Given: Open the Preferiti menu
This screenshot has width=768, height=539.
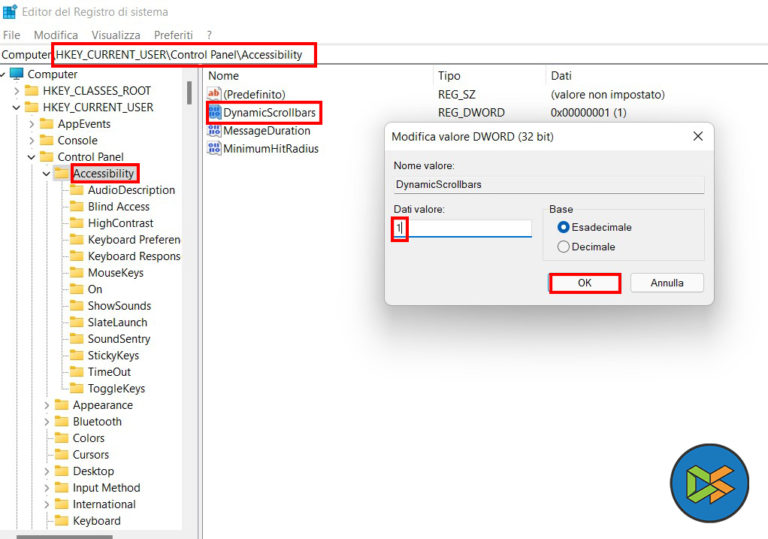Looking at the screenshot, I should [x=173, y=35].
